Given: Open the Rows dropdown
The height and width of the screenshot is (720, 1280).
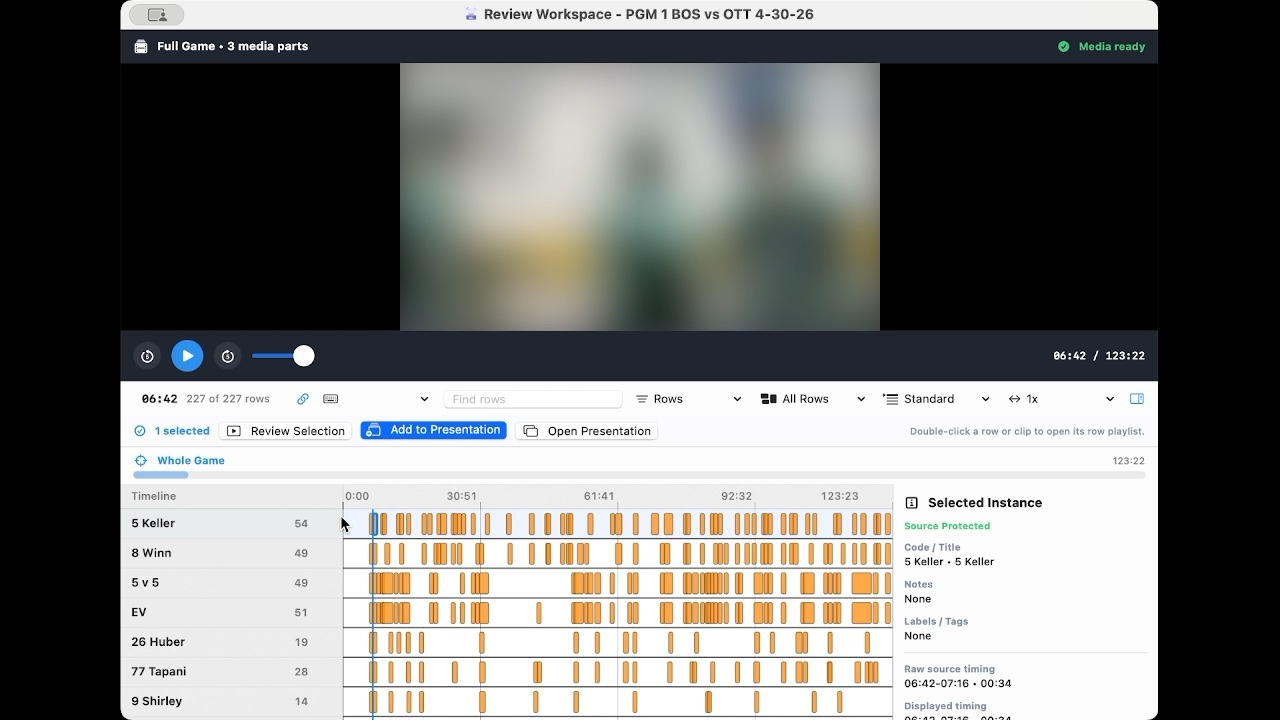Looking at the screenshot, I should coord(689,399).
